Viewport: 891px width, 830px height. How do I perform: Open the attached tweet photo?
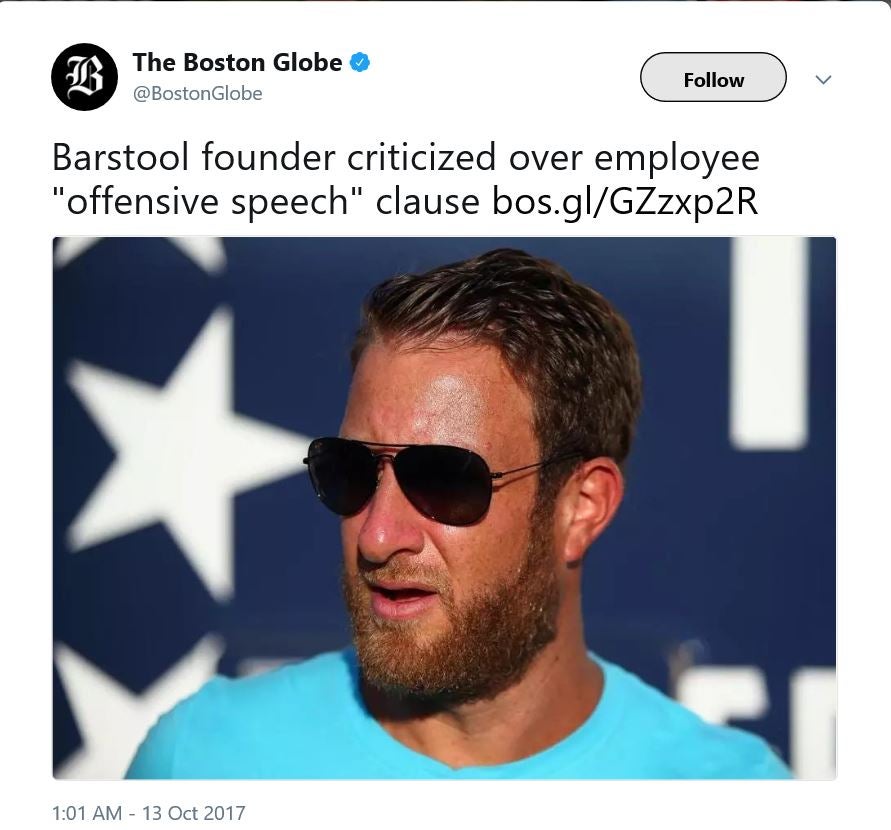pyautogui.click(x=444, y=507)
